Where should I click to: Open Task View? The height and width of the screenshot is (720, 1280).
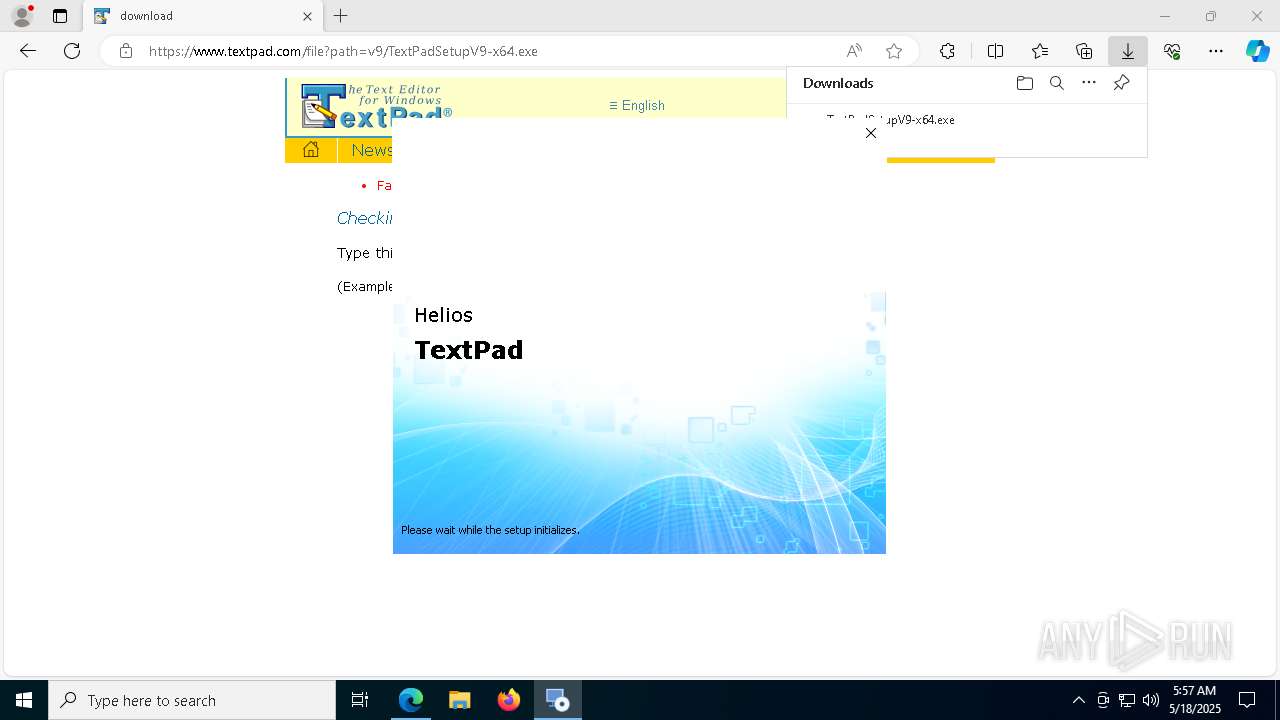click(x=360, y=700)
